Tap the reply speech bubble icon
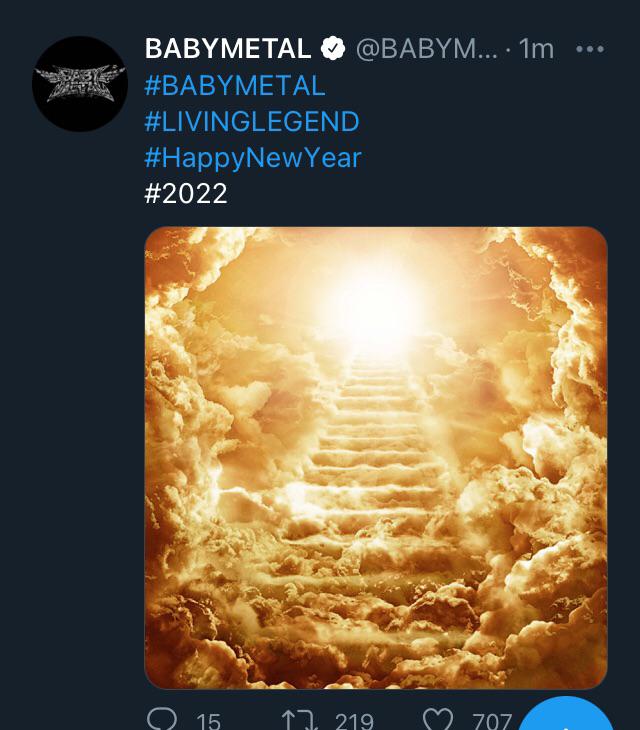The width and height of the screenshot is (640, 730). point(161,720)
